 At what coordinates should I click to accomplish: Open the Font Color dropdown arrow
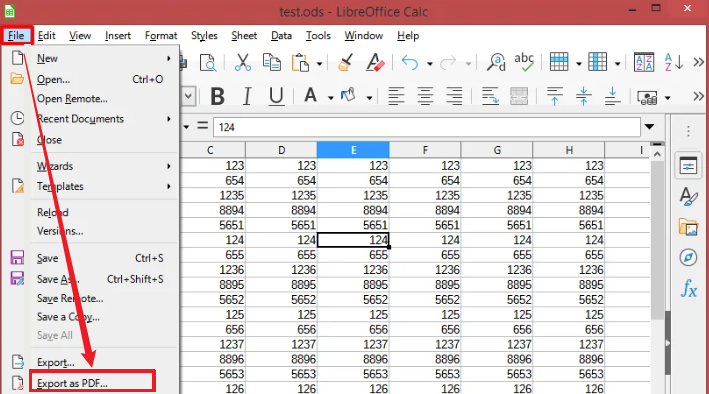coord(331,98)
